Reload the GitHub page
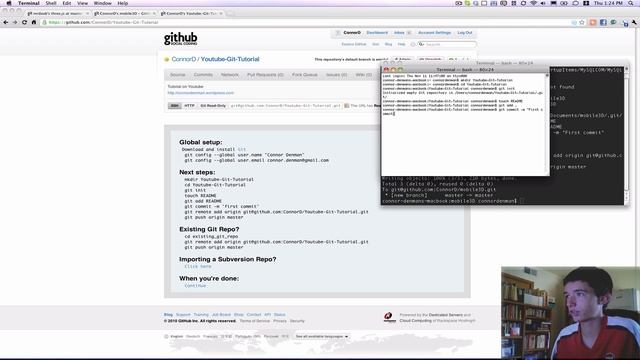The height and width of the screenshot is (360, 640). pyautogui.click(x=24, y=22)
